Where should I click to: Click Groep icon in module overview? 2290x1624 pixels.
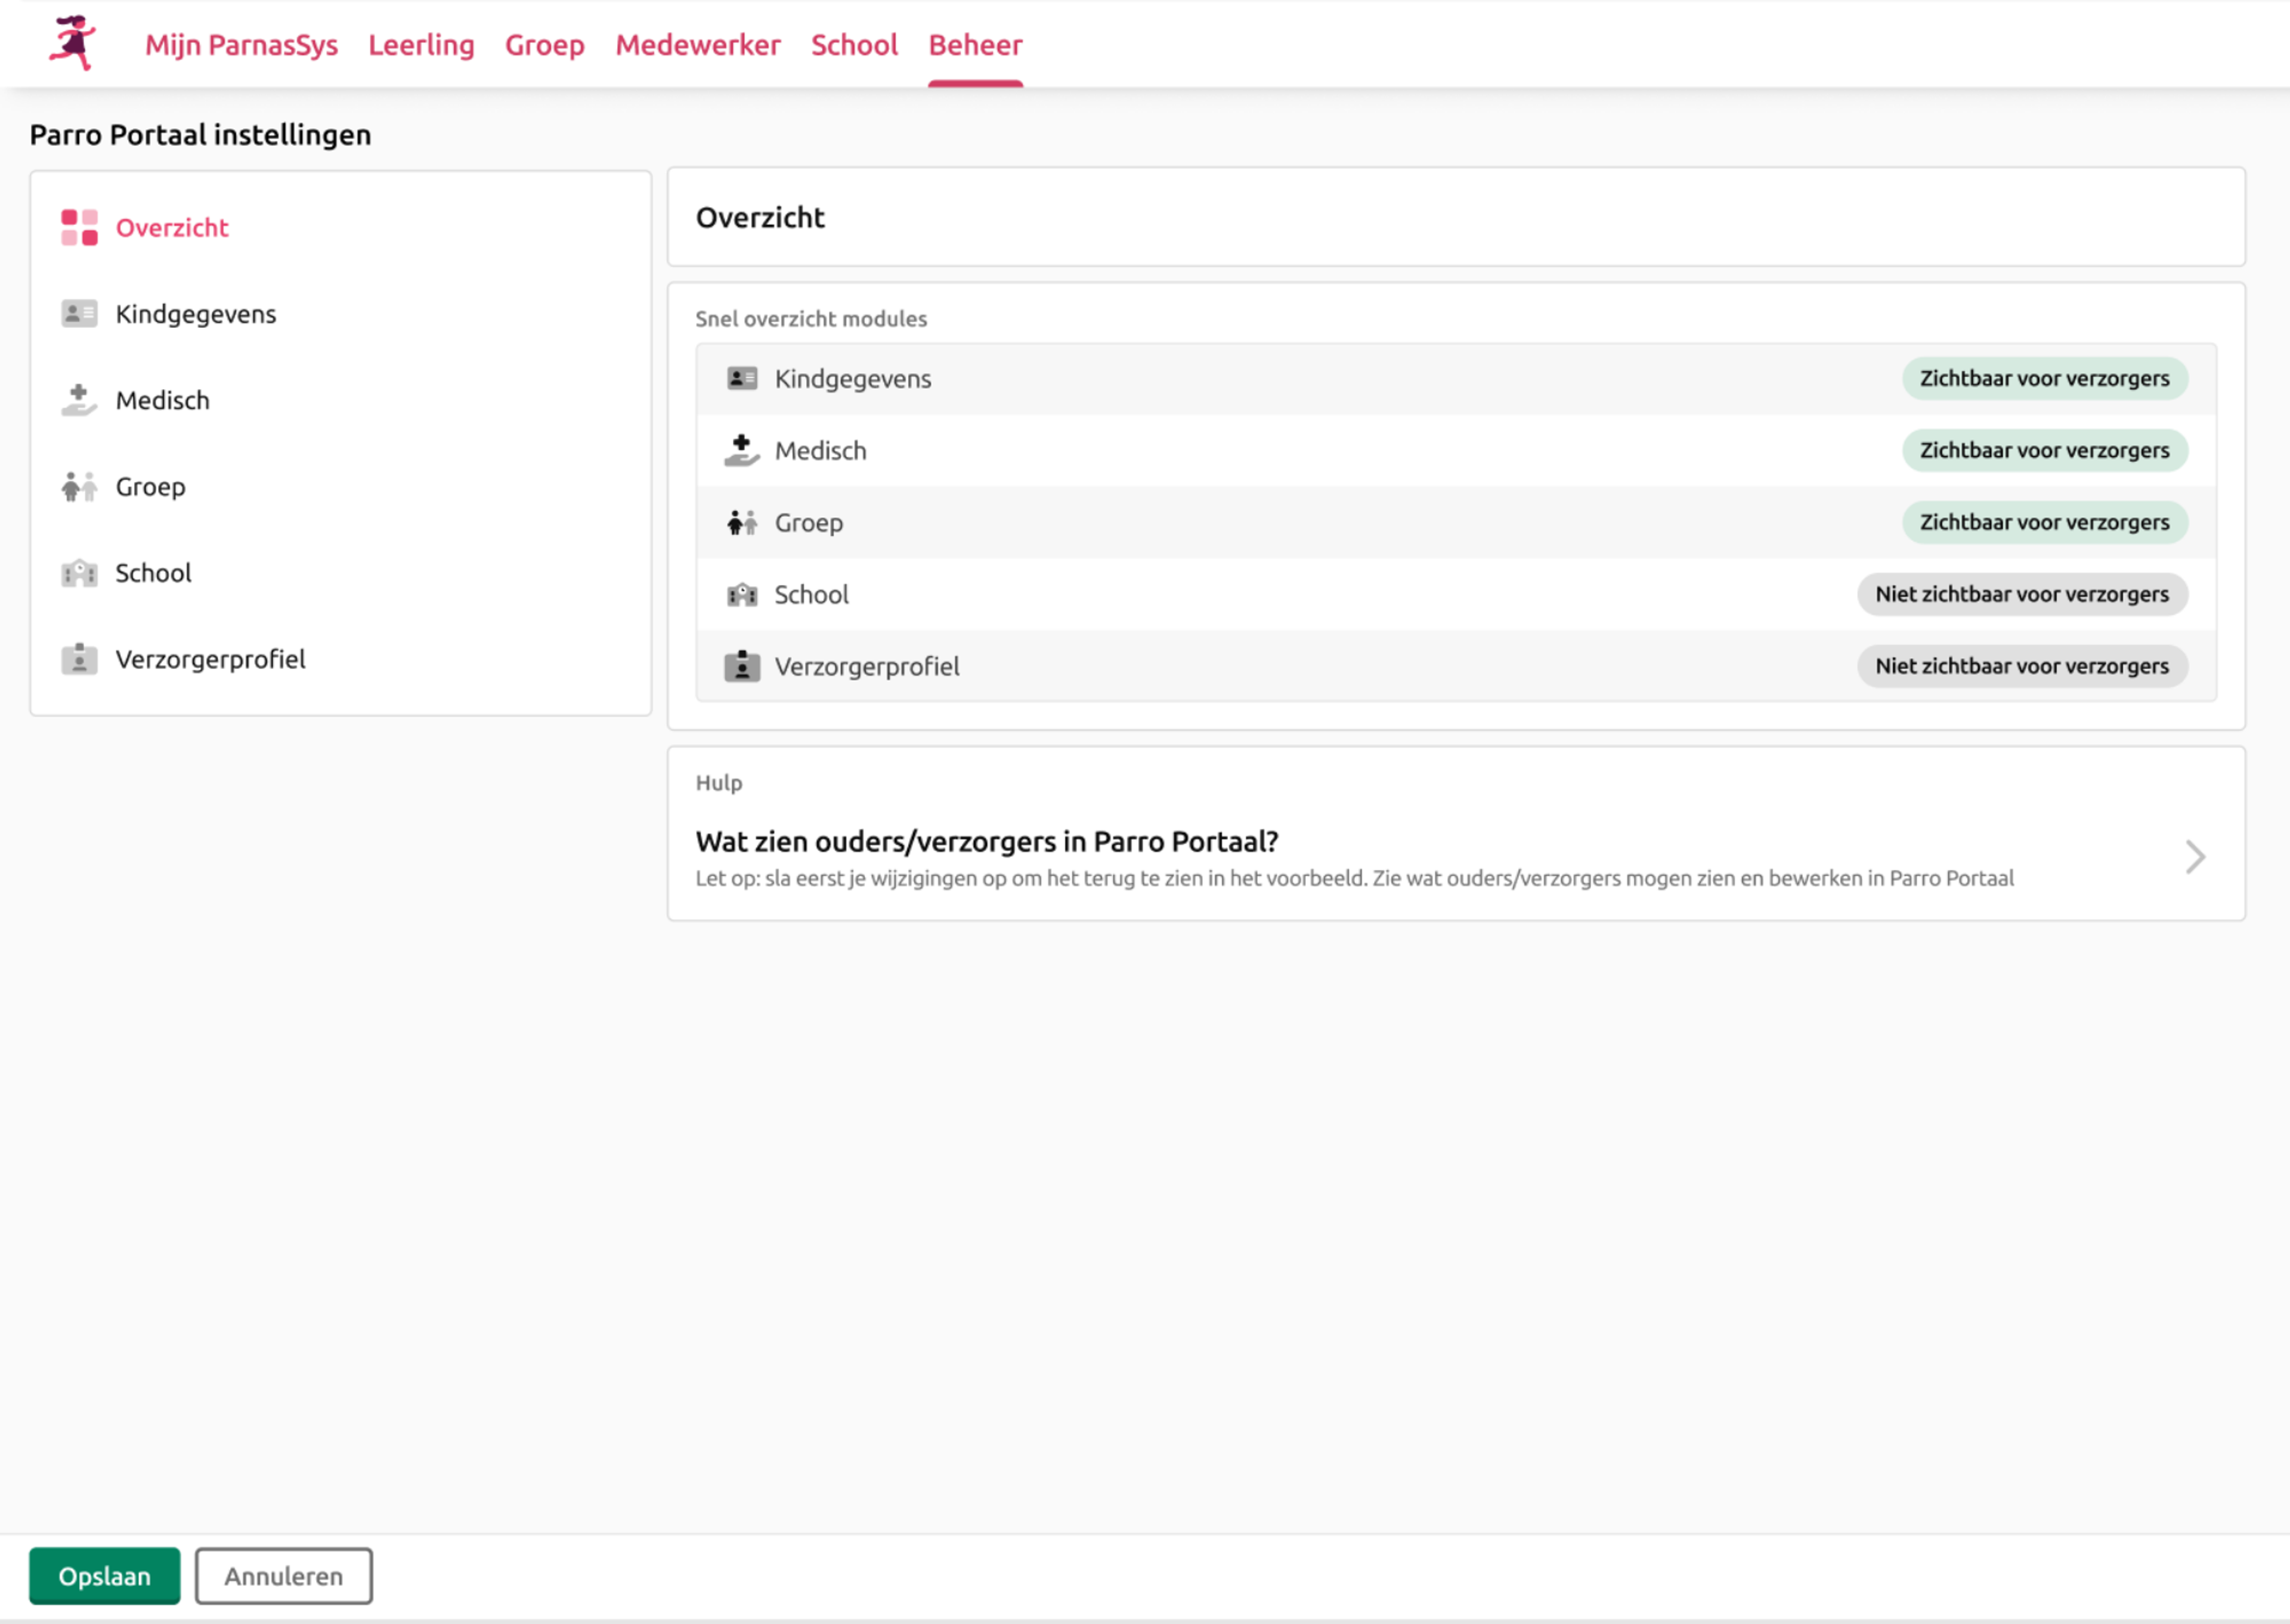coord(742,522)
